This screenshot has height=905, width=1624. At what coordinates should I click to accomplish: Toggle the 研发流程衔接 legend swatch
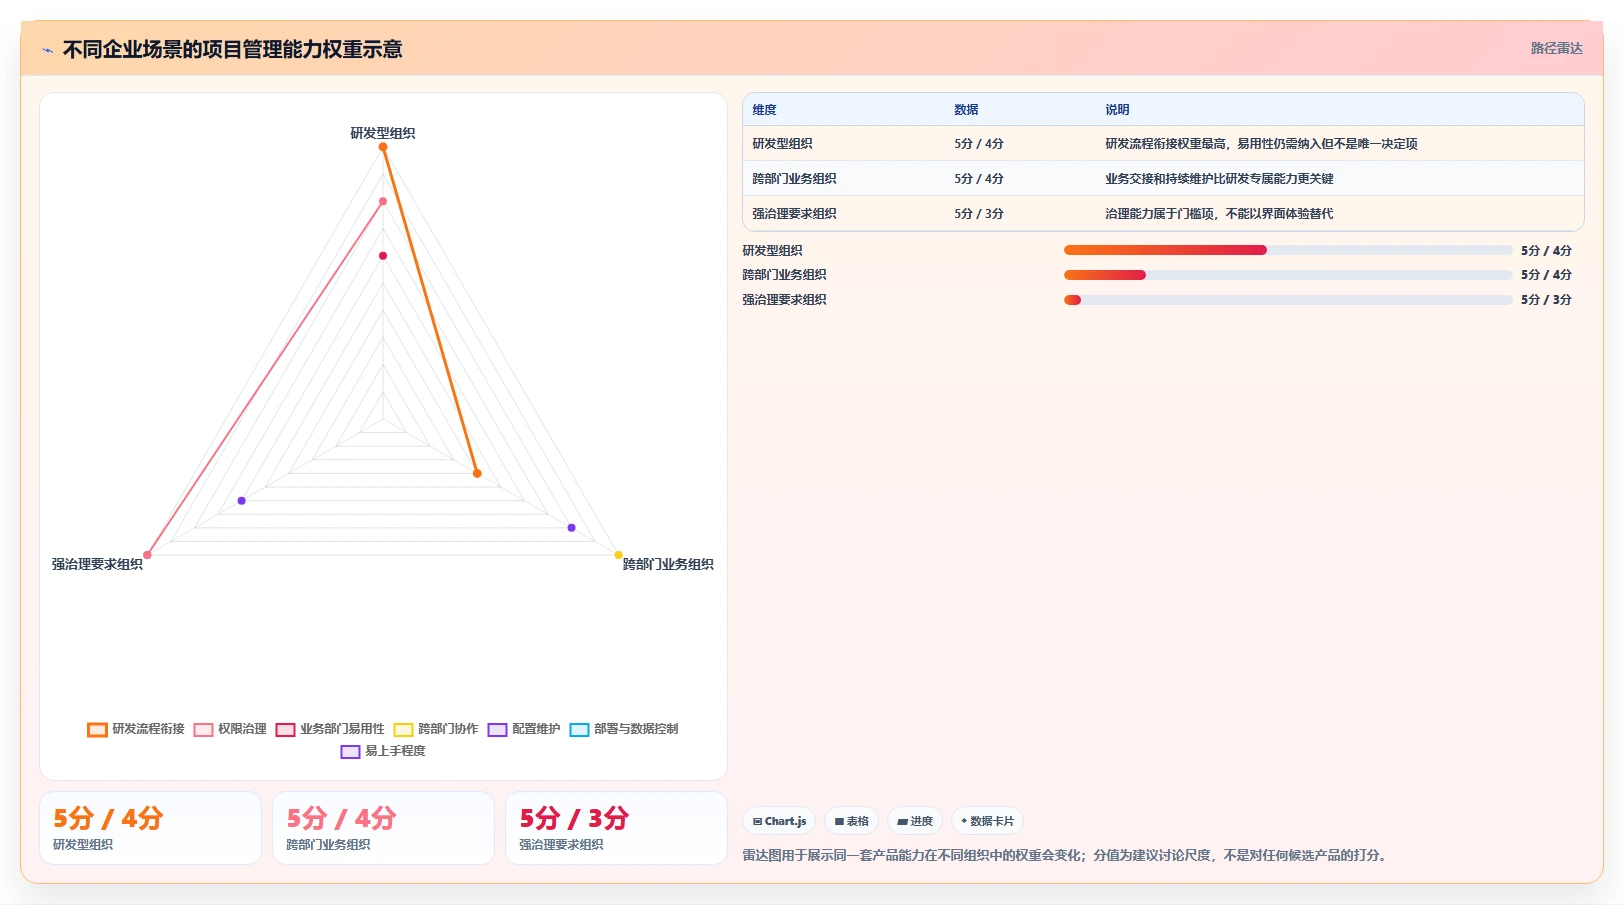coord(97,729)
